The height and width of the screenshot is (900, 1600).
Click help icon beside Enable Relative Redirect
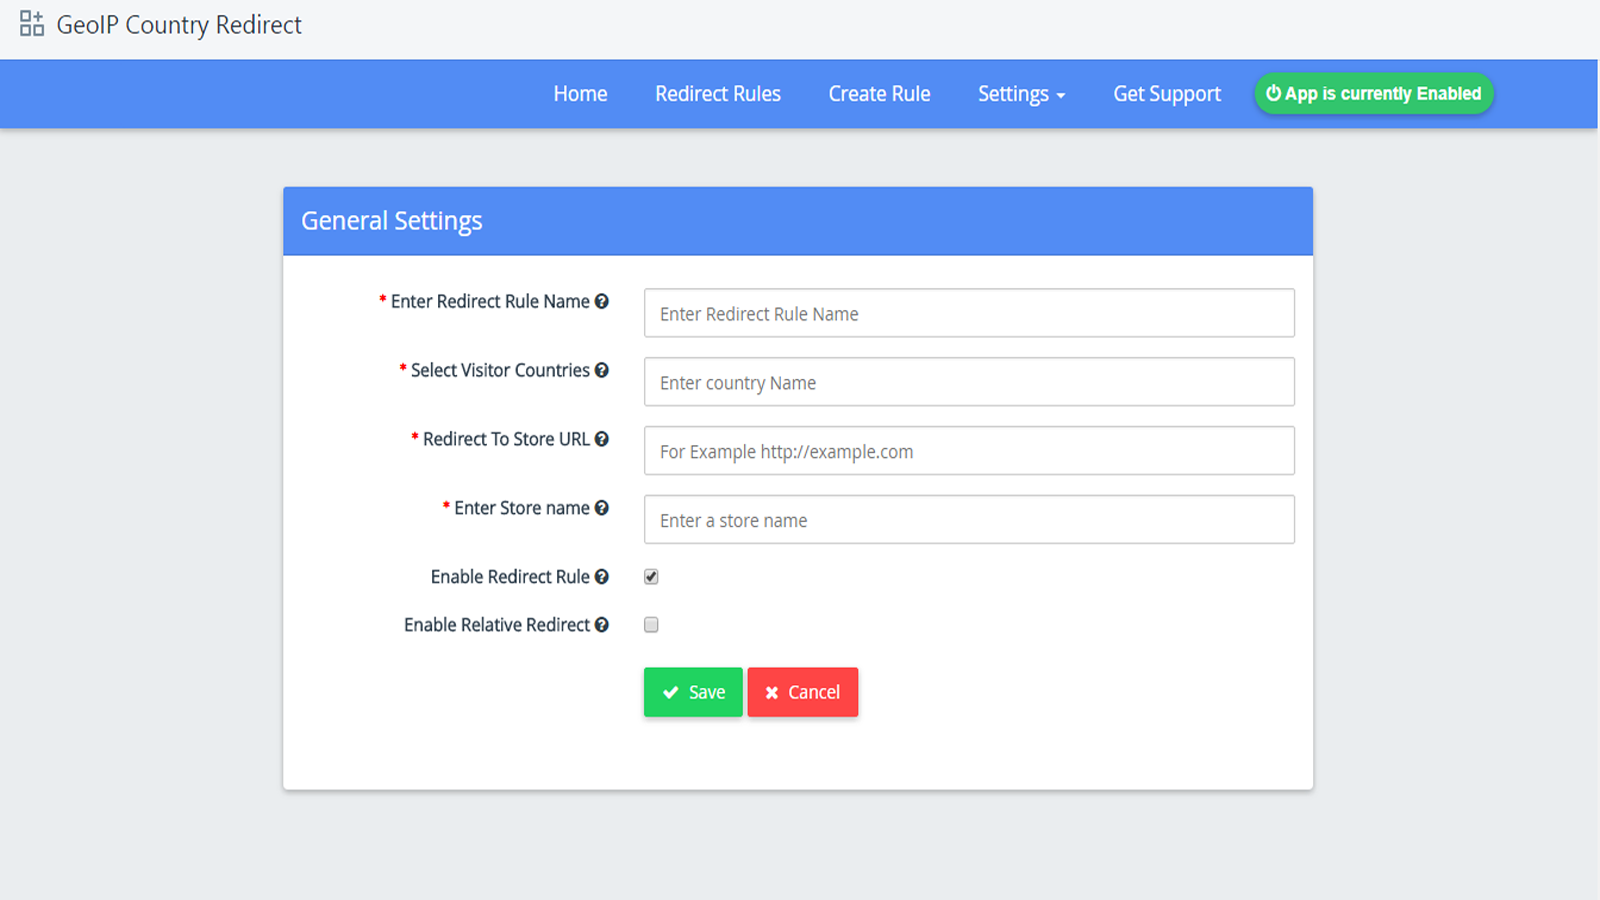coord(601,625)
